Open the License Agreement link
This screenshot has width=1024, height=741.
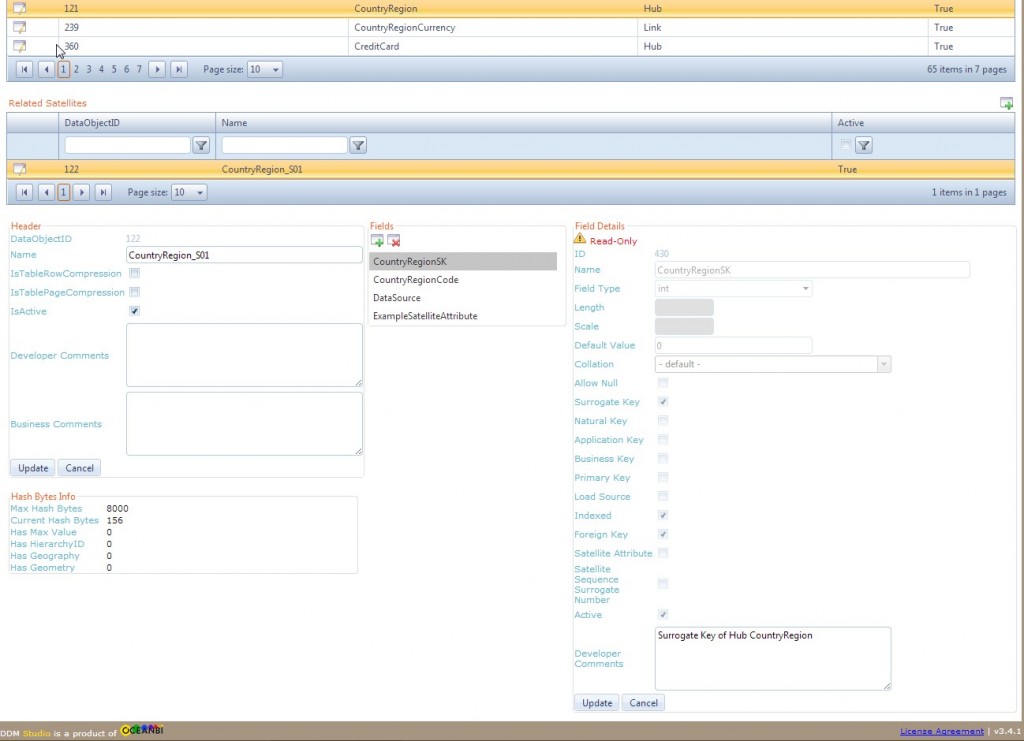(942, 732)
